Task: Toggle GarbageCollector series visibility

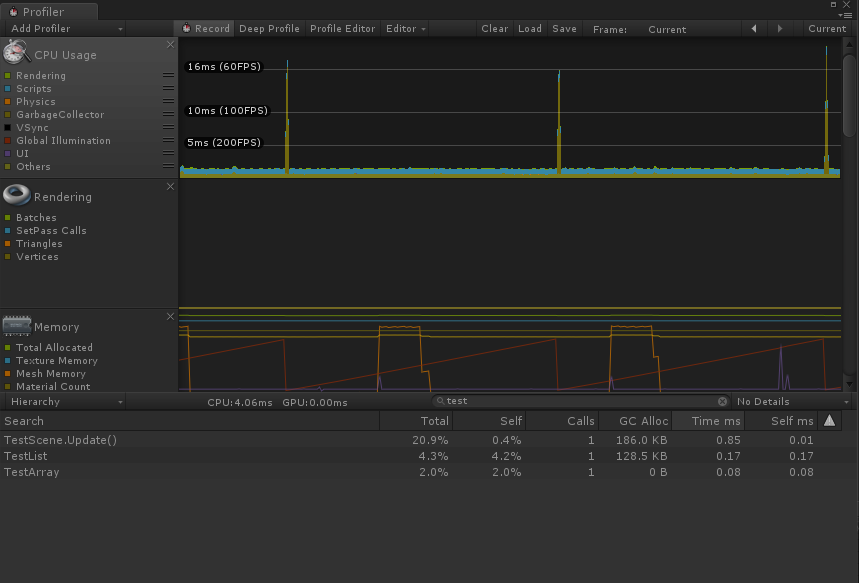Action: (8, 115)
